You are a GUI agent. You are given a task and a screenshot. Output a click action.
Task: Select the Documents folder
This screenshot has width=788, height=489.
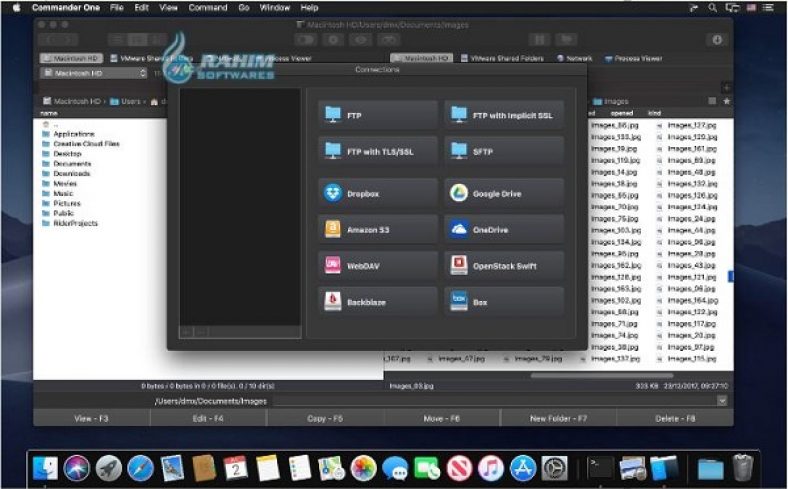(72, 164)
